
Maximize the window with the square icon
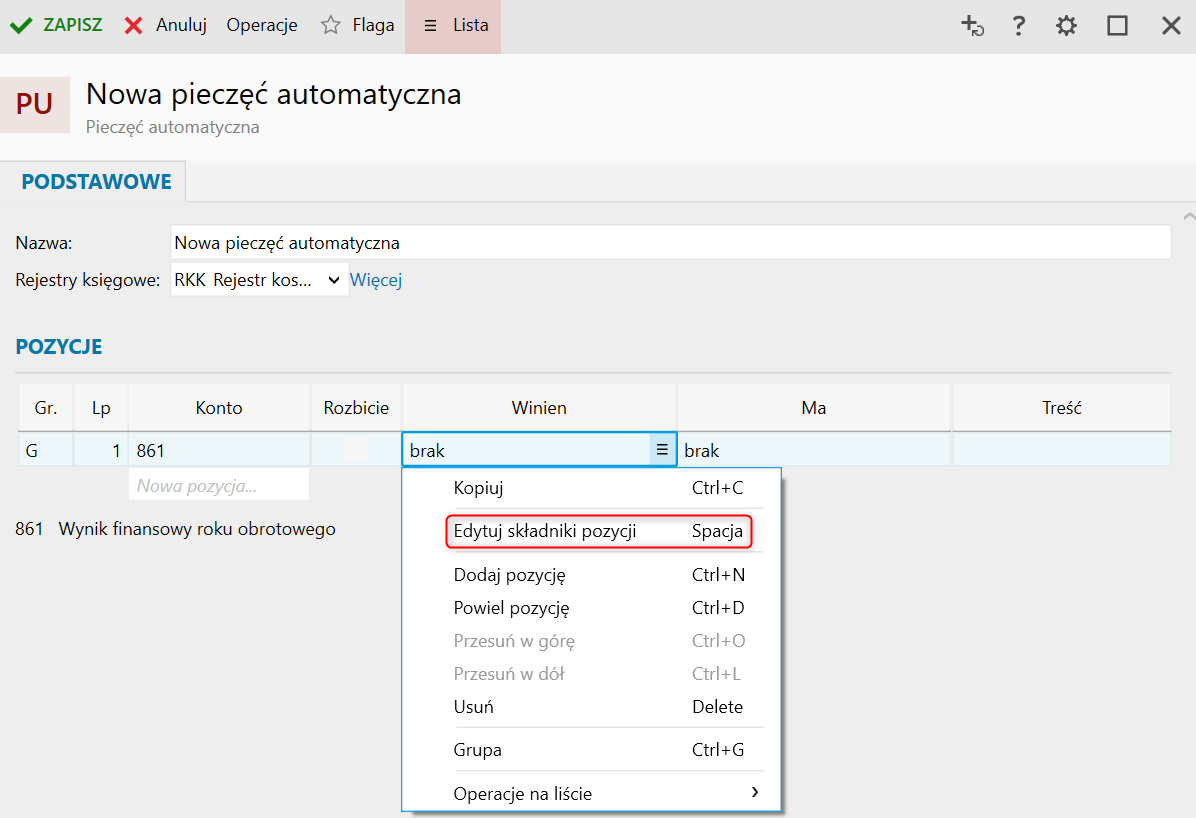pos(1117,25)
